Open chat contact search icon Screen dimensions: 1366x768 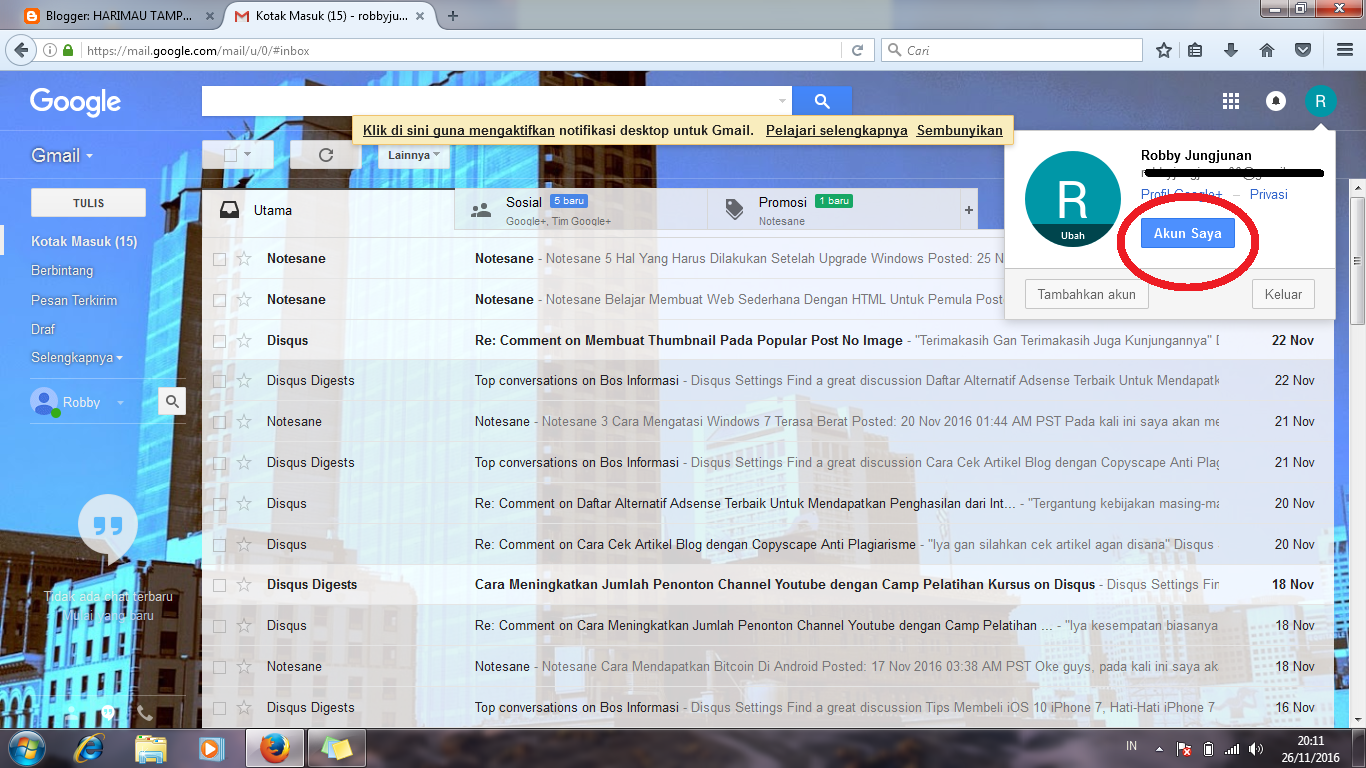172,402
